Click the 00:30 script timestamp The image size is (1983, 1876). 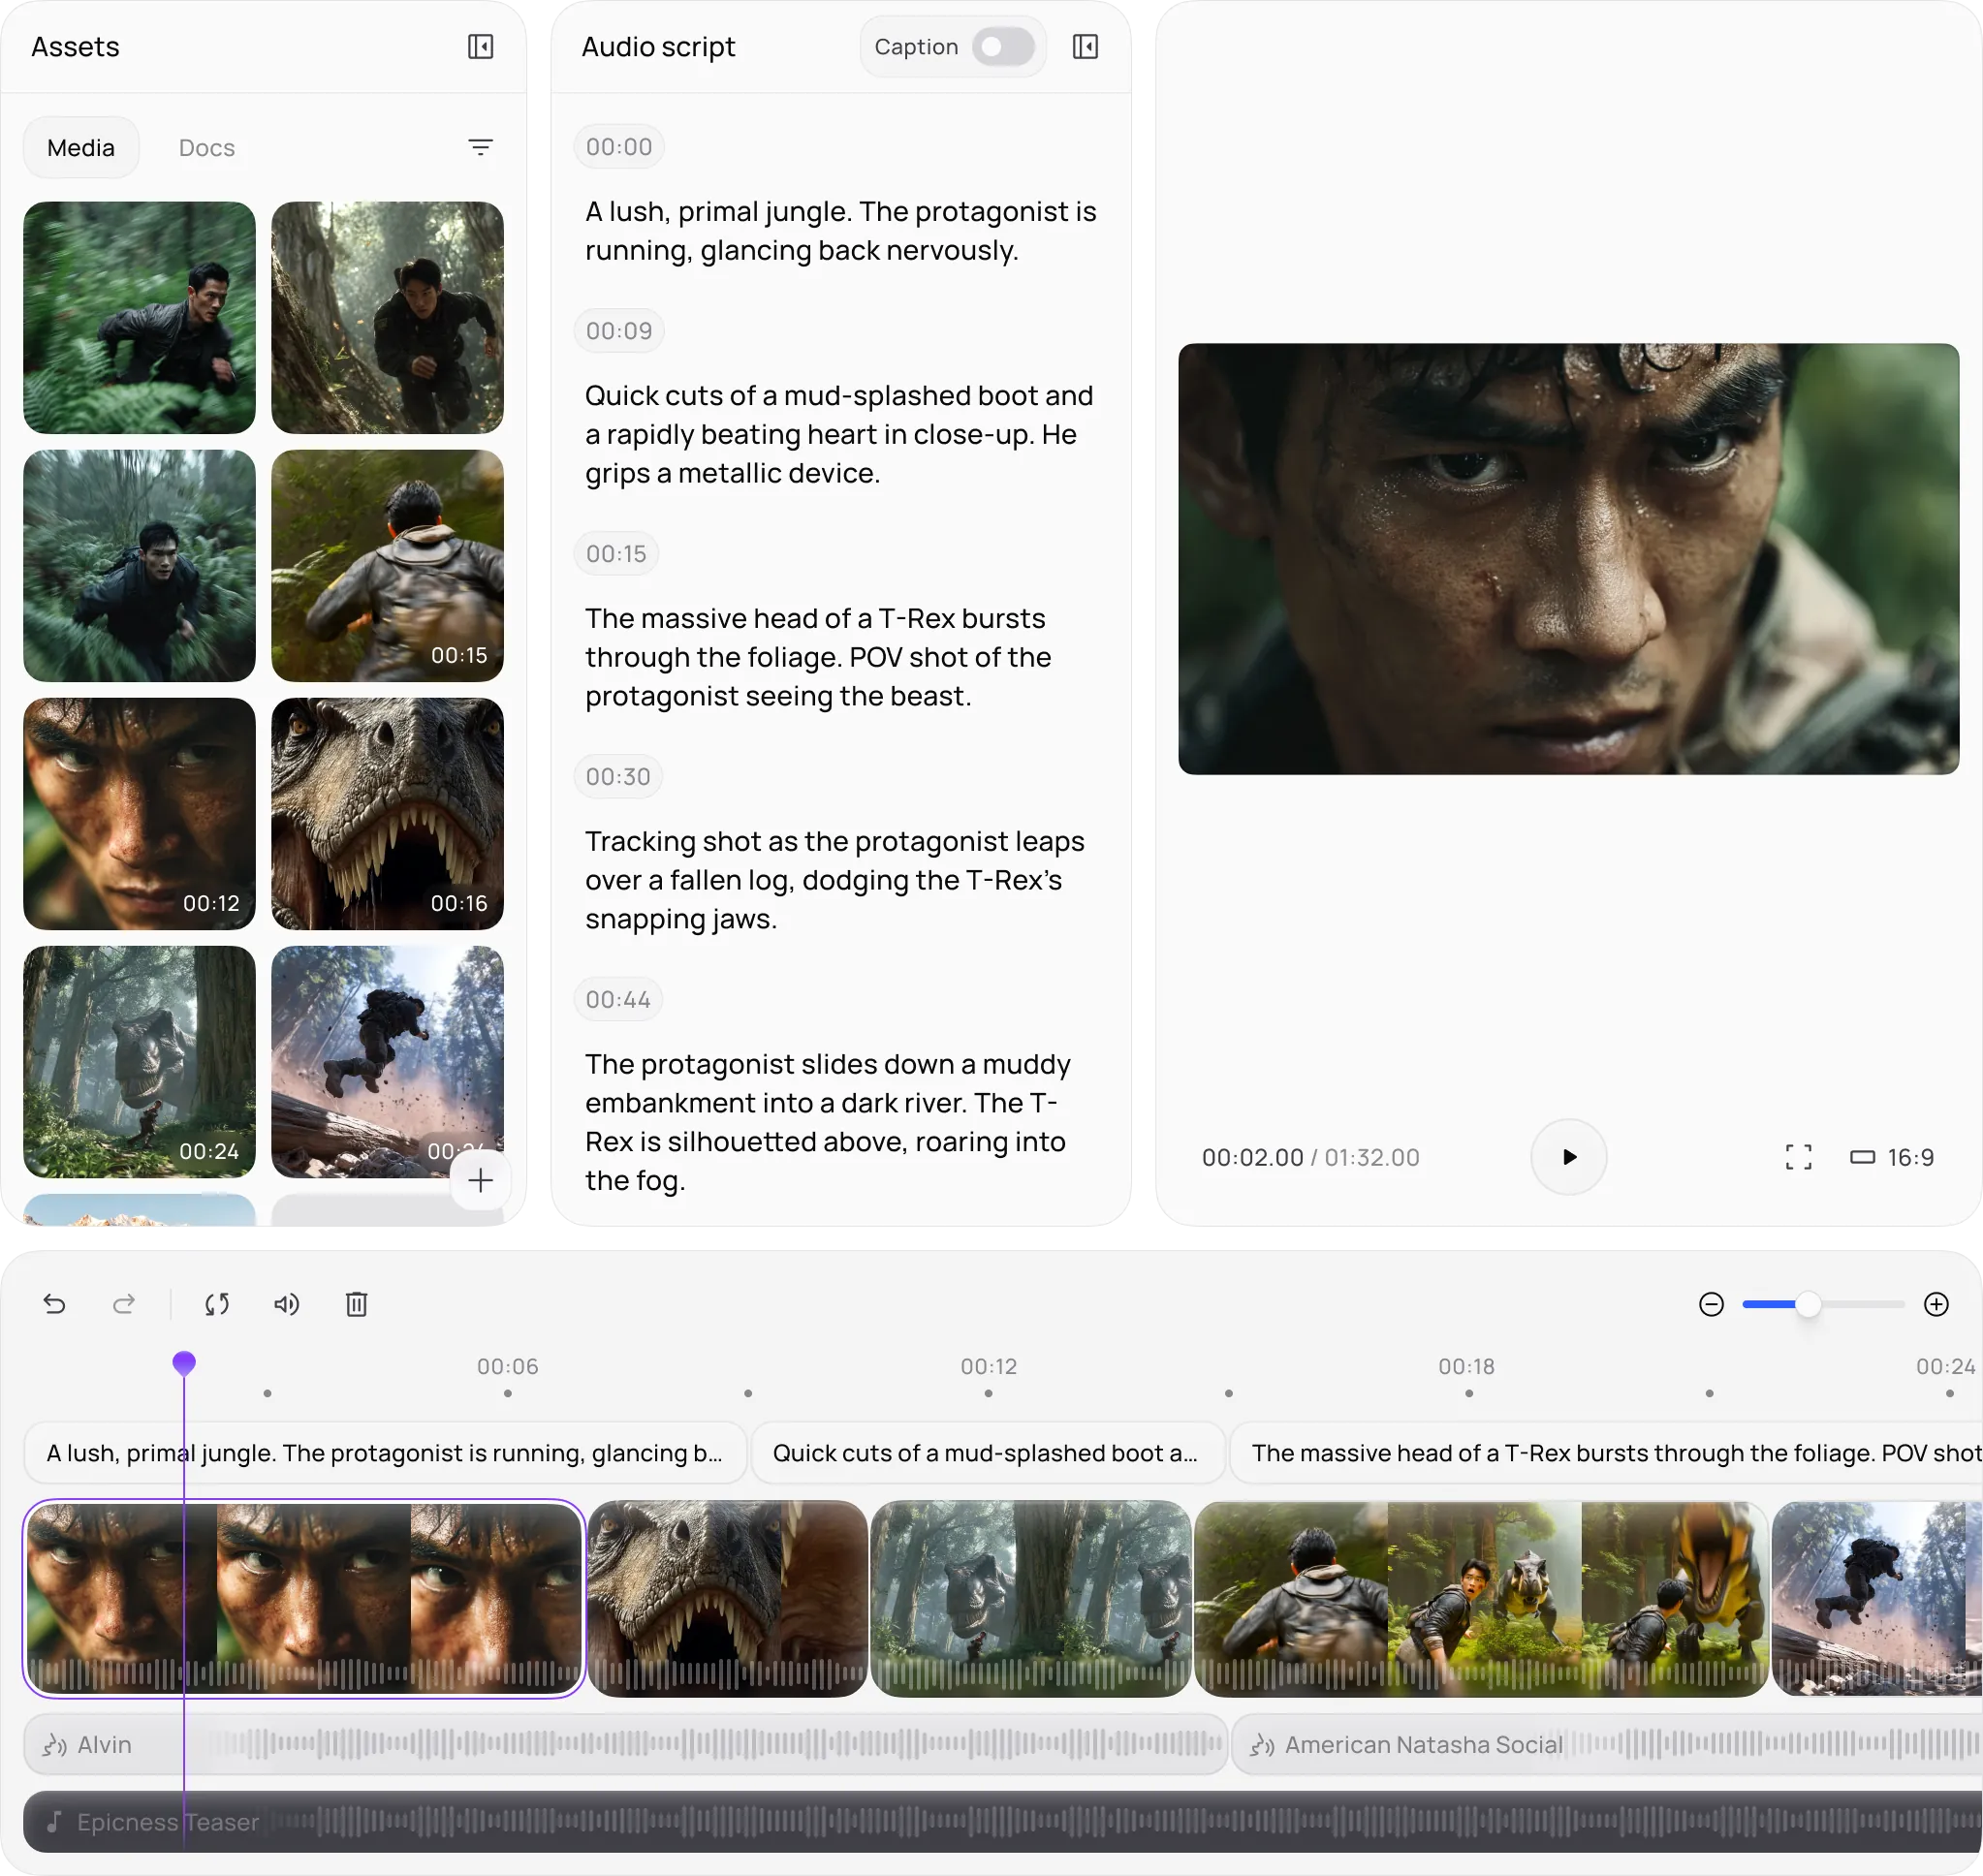coord(618,777)
